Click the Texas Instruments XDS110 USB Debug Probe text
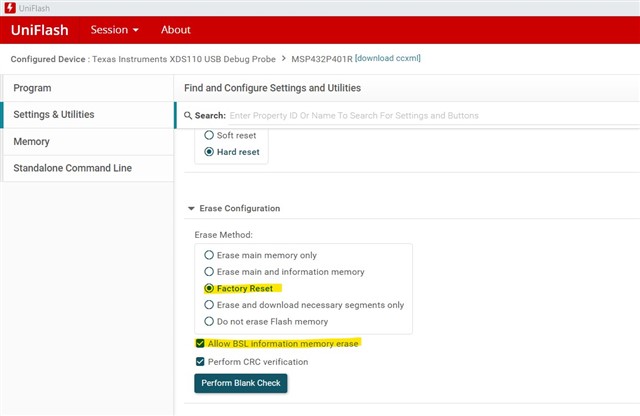Image resolution: width=640 pixels, height=416 pixels. pyautogui.click(x=184, y=59)
